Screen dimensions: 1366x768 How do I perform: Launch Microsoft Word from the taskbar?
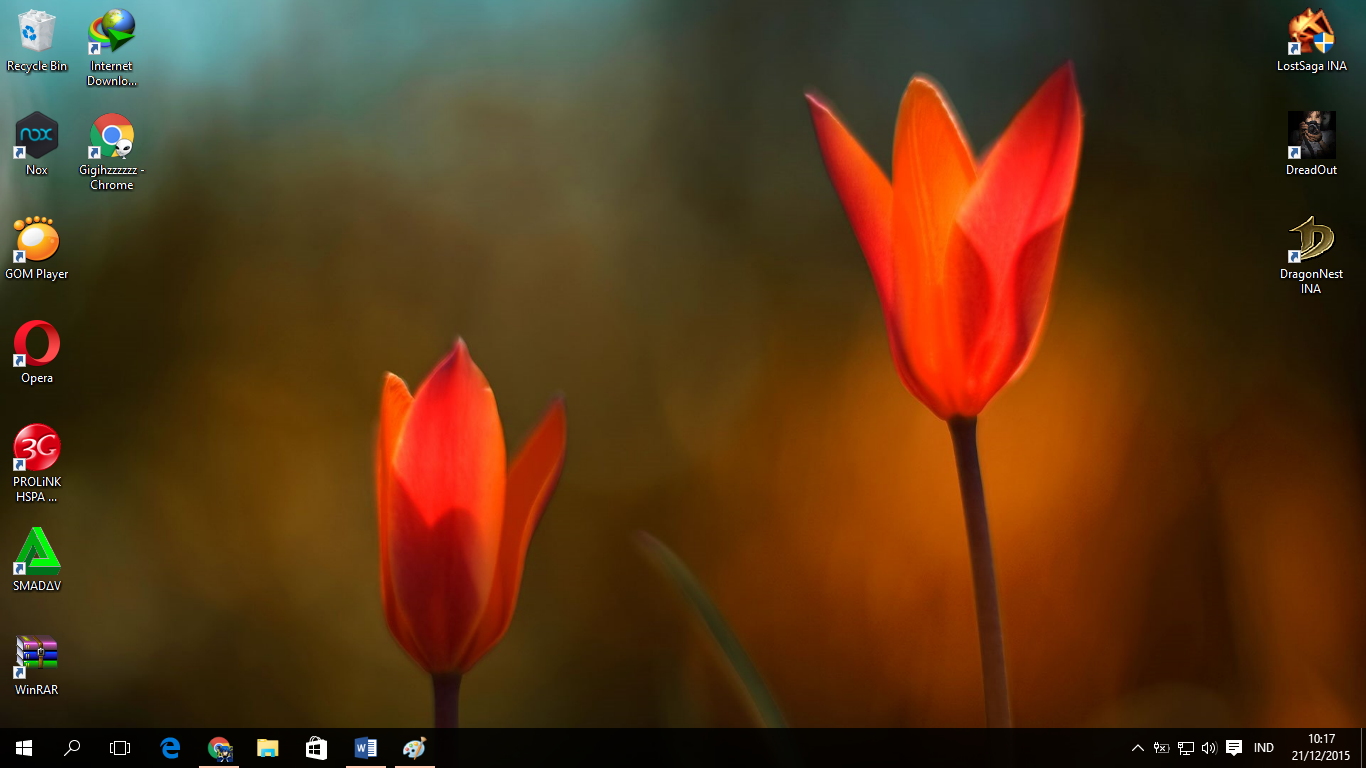pyautogui.click(x=365, y=747)
